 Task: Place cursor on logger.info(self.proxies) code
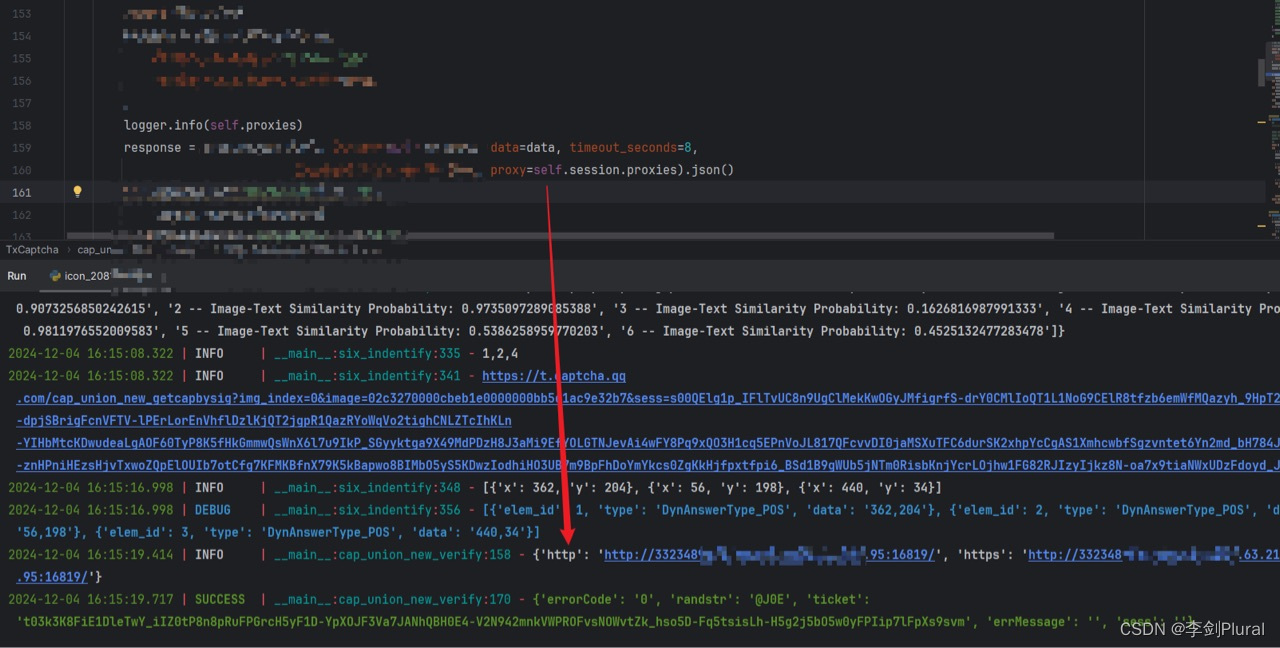tap(213, 126)
